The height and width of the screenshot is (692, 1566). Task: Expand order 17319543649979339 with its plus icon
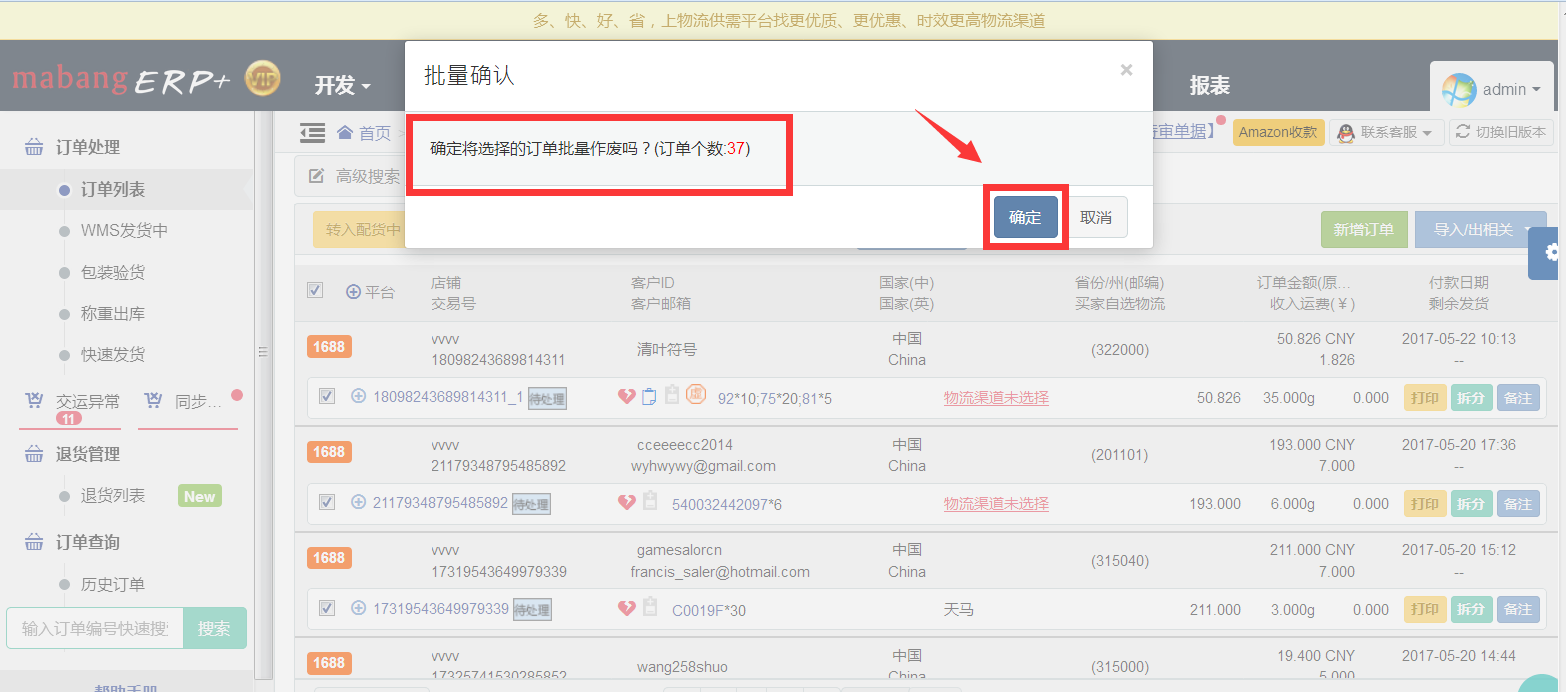coord(359,607)
